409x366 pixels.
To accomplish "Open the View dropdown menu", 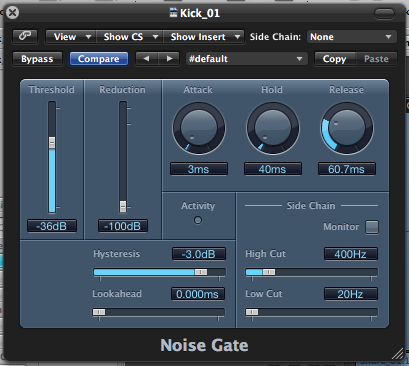I will [71, 37].
